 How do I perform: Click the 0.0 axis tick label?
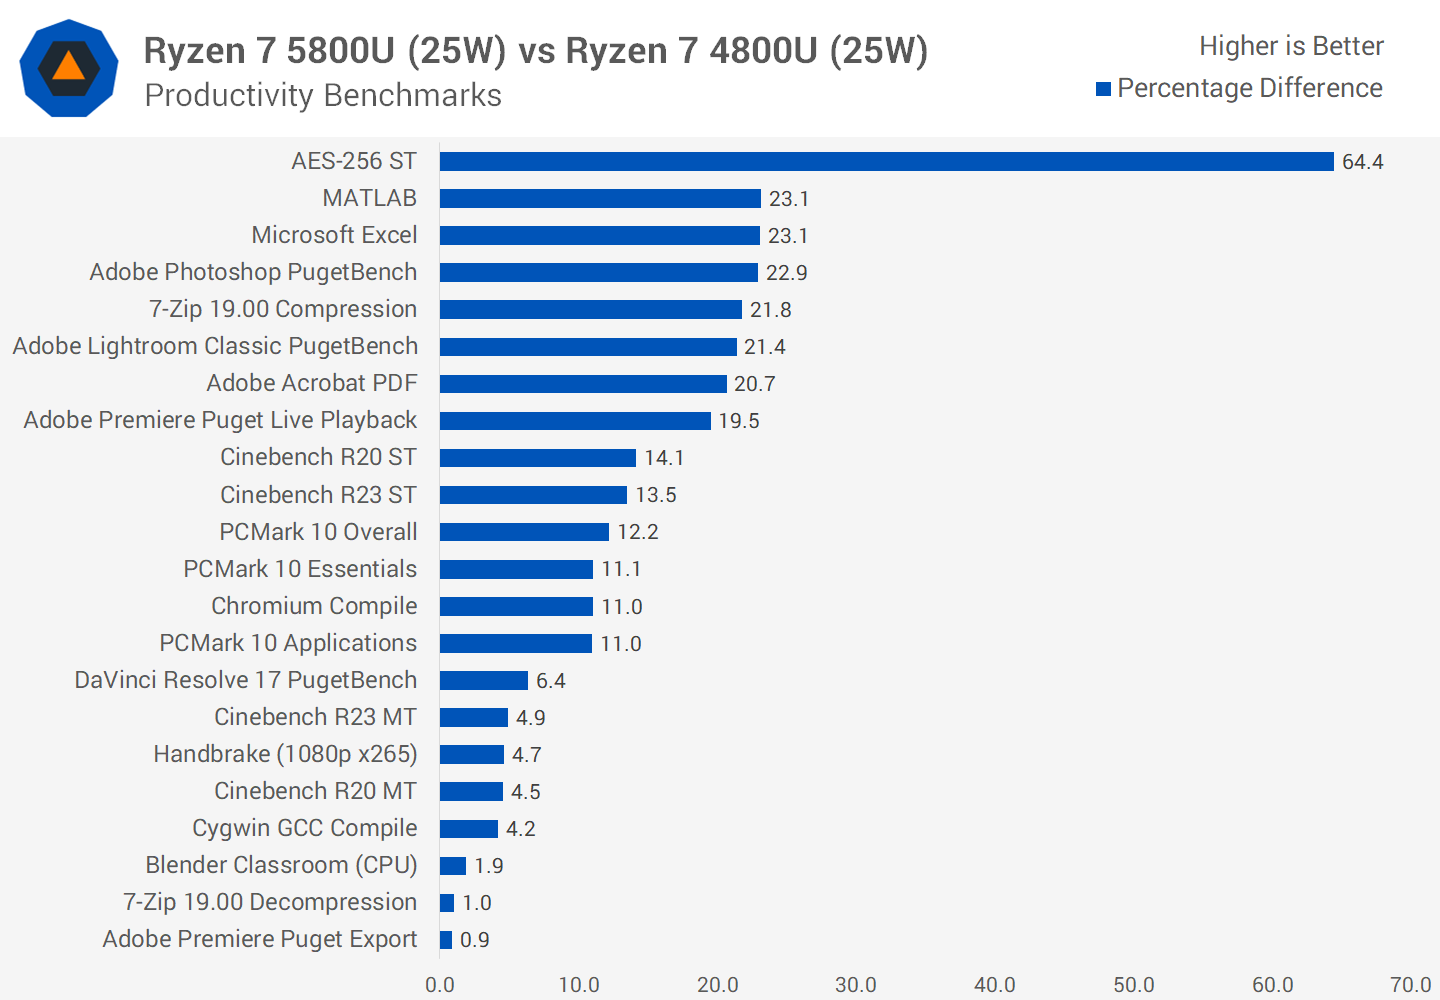(440, 985)
